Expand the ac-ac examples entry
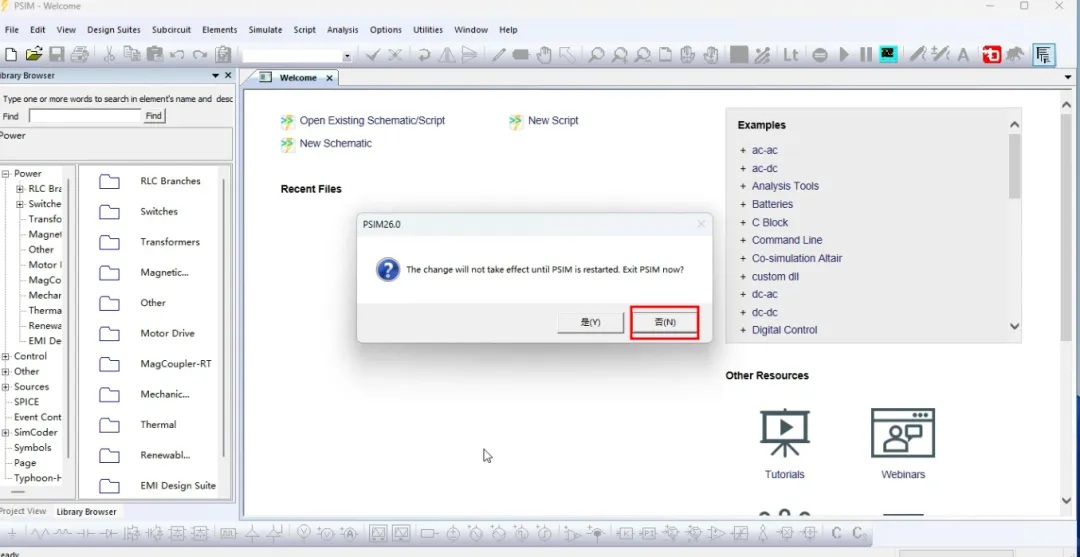The image size is (1080, 557). coord(743,150)
